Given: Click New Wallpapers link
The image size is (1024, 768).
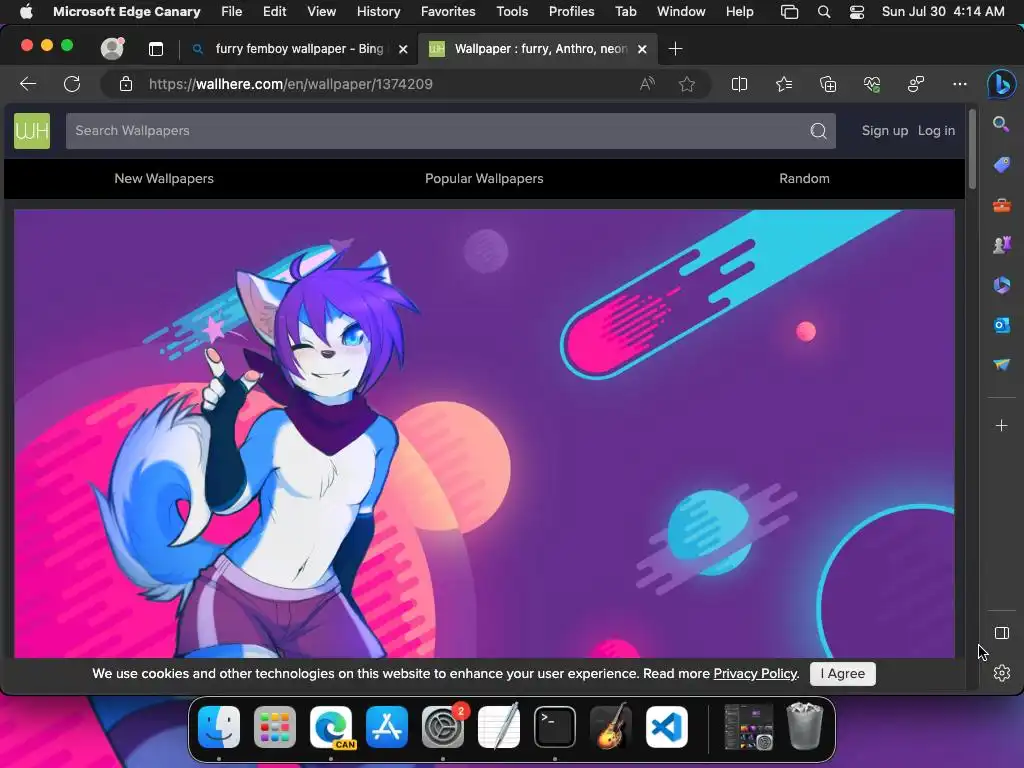Looking at the screenshot, I should coord(164,178).
